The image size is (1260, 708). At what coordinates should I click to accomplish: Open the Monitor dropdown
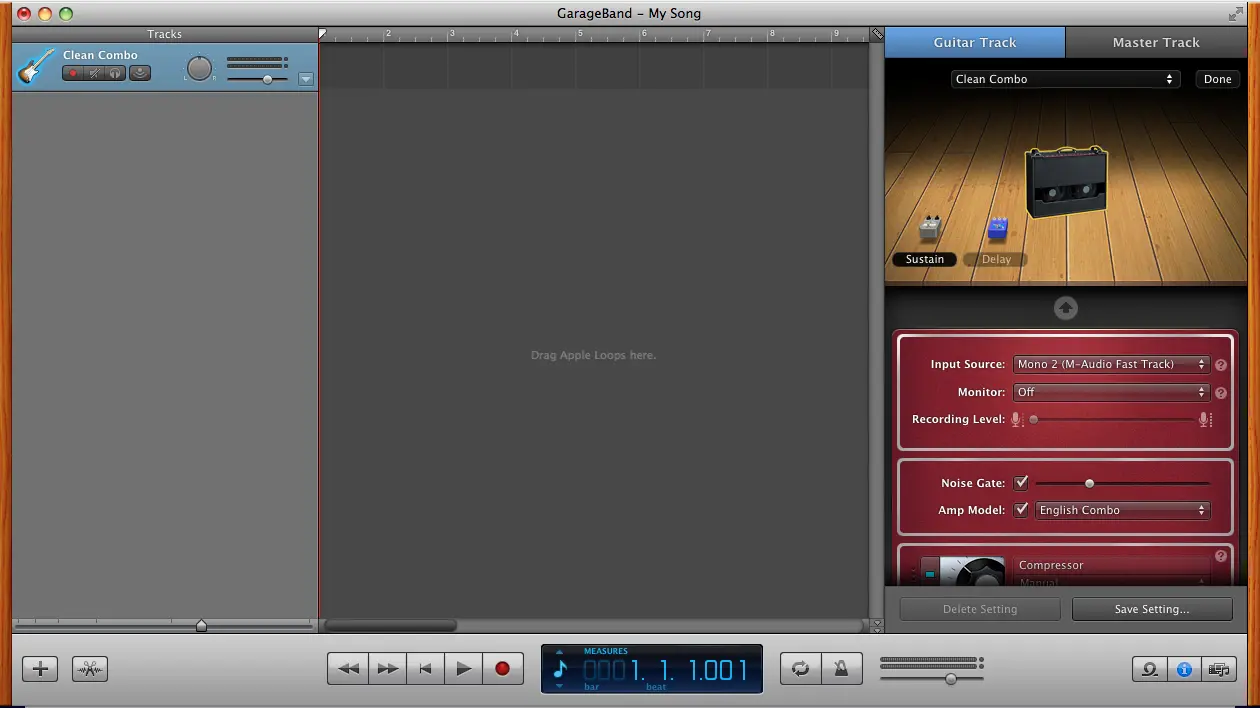1112,392
